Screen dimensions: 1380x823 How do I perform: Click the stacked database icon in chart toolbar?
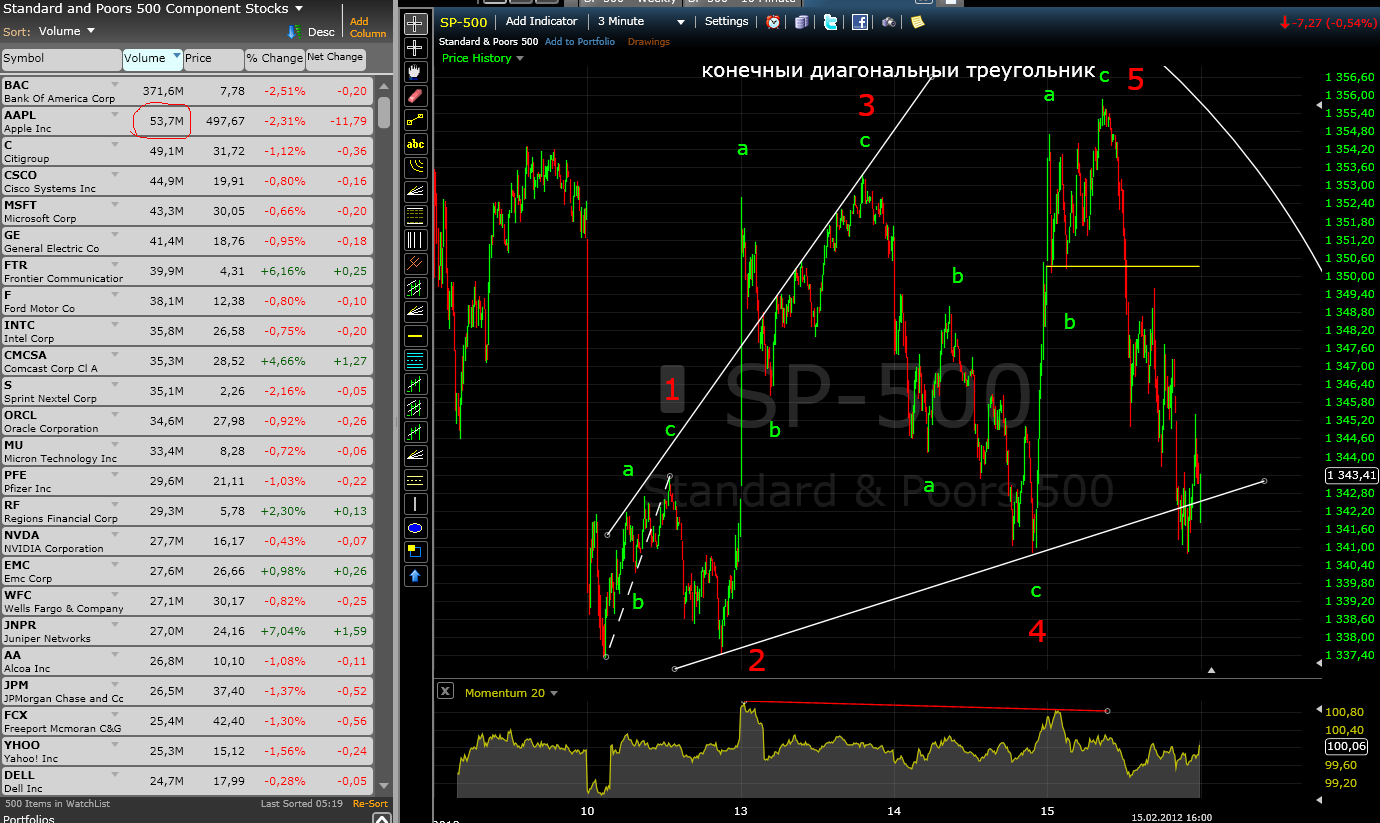(x=801, y=21)
